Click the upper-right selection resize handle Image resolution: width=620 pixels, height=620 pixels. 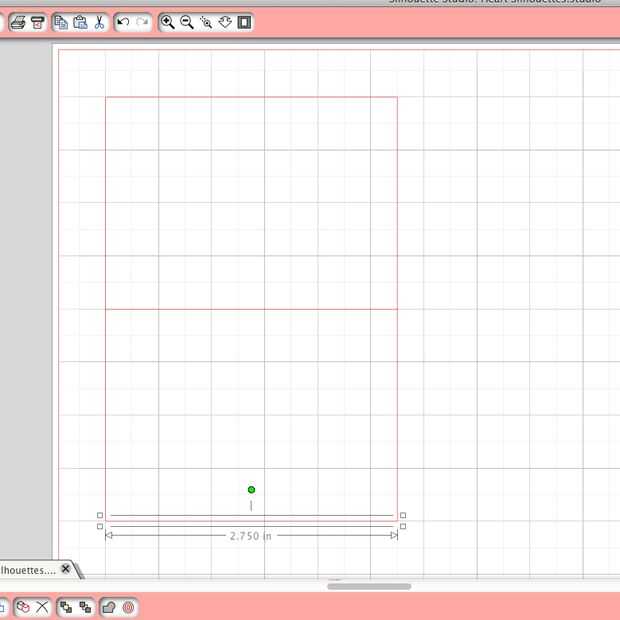pos(403,515)
